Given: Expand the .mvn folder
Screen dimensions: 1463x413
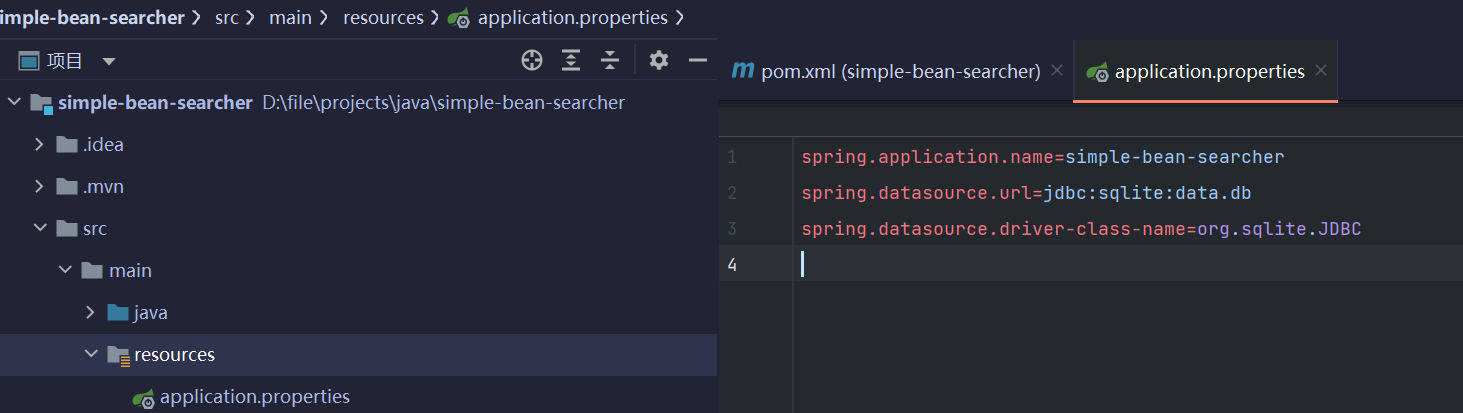Looking at the screenshot, I should [x=39, y=187].
